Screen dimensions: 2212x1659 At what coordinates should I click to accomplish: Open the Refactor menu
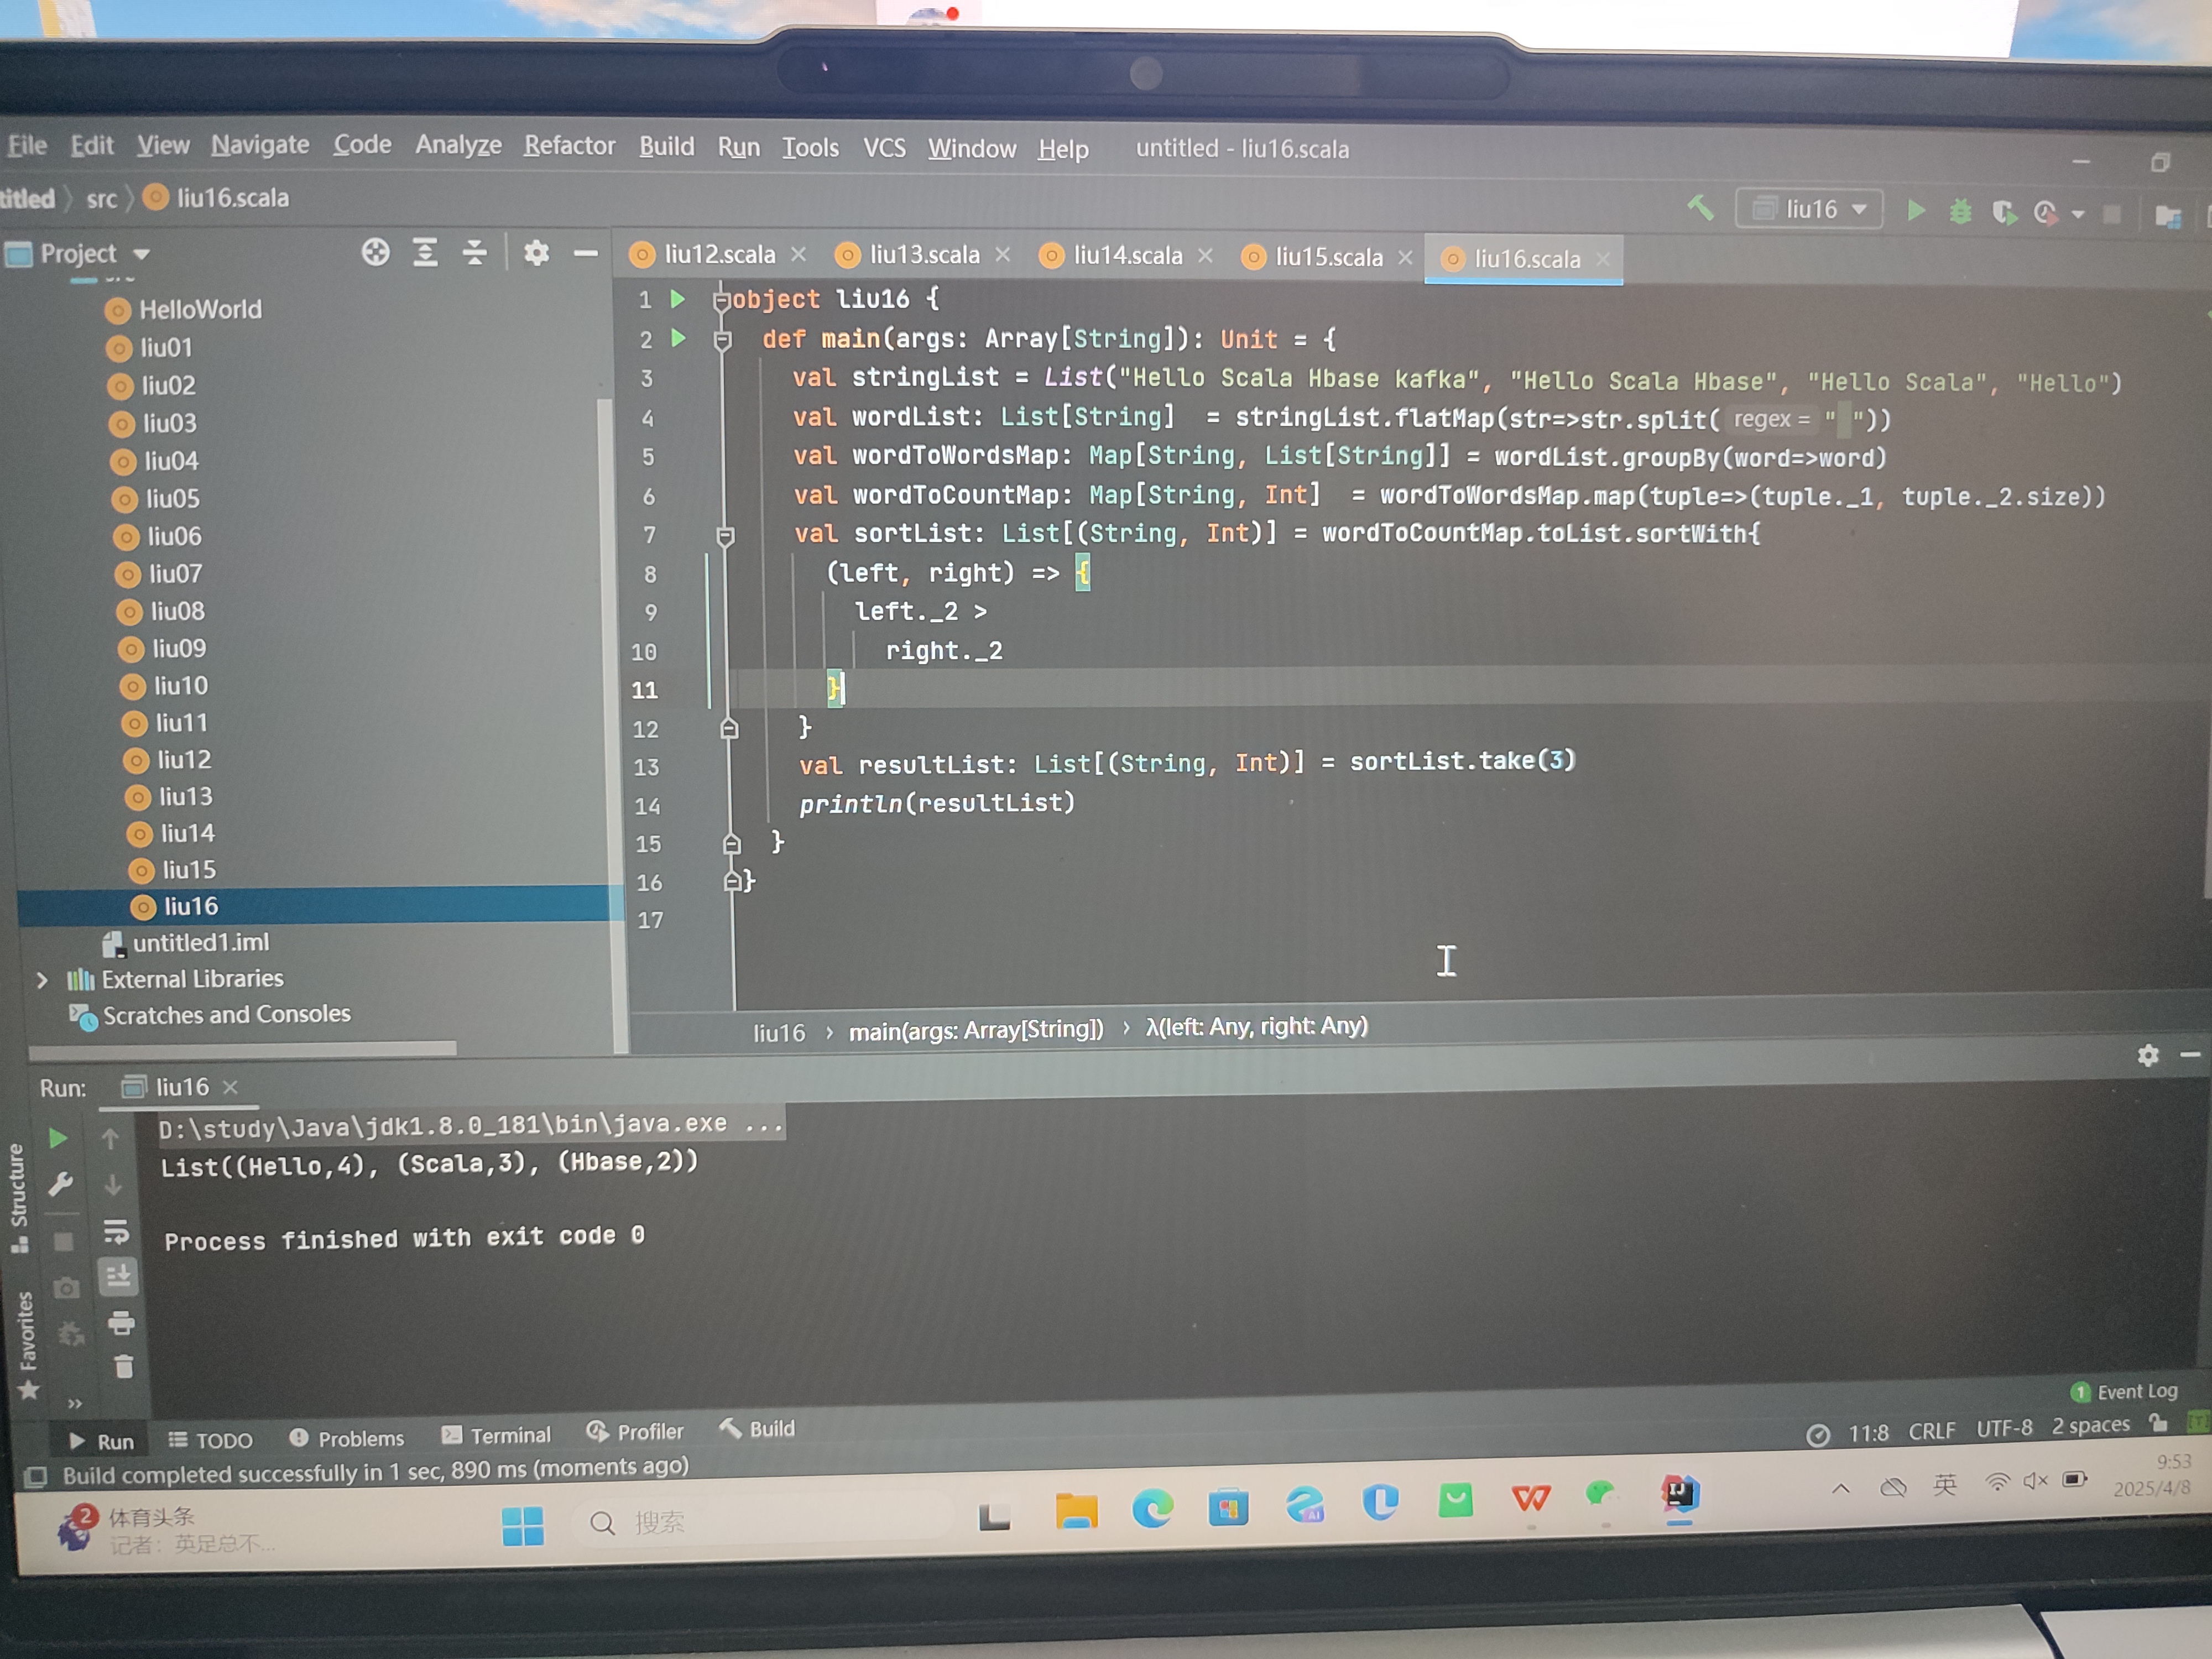pyautogui.click(x=569, y=146)
